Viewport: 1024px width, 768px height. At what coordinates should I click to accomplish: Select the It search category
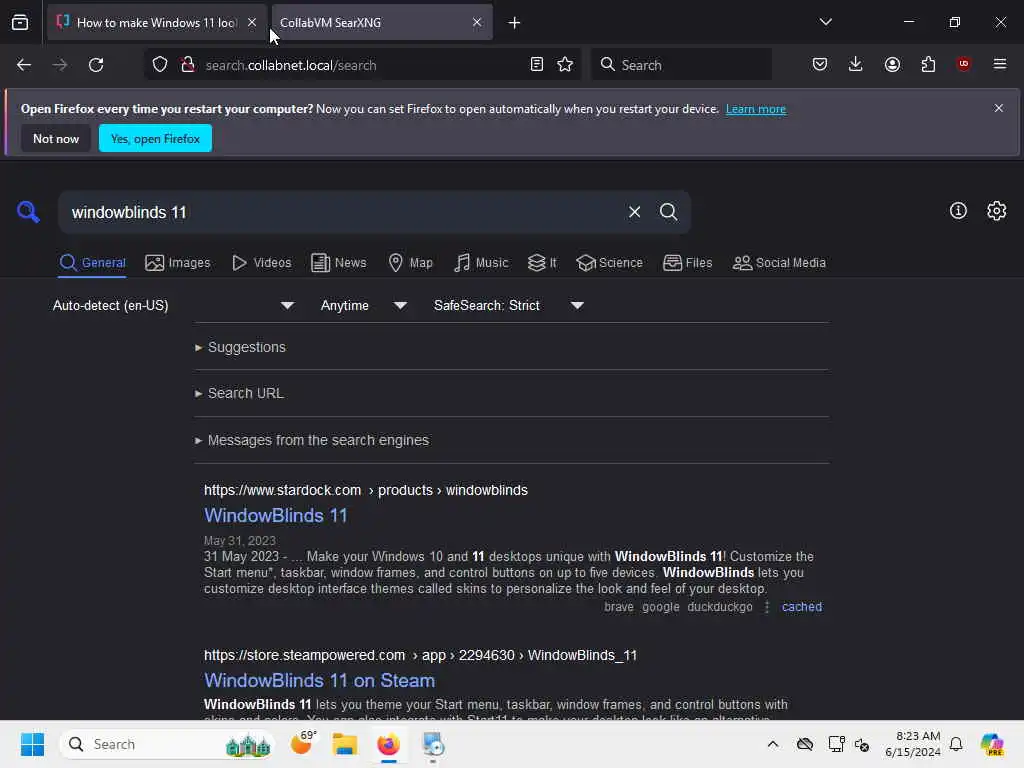pyautogui.click(x=542, y=263)
